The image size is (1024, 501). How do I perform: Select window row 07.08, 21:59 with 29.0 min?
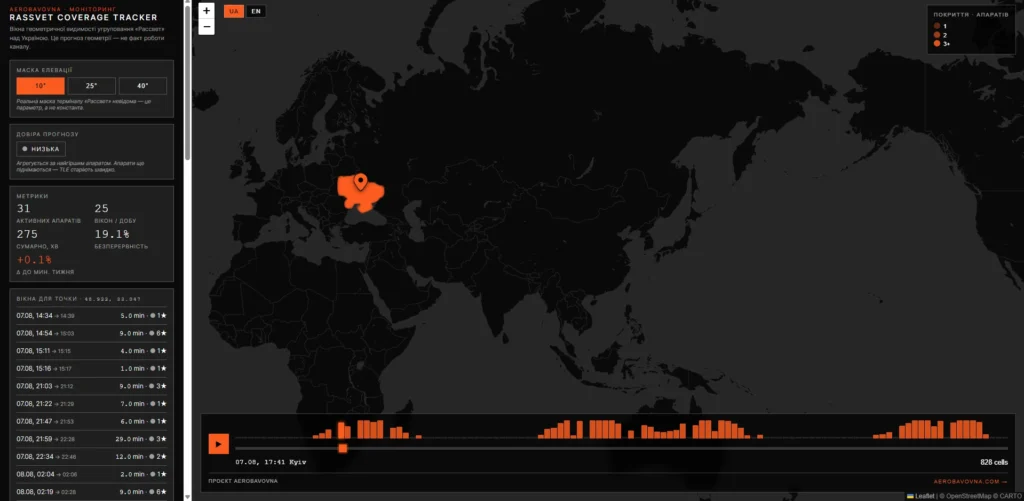click(x=91, y=439)
